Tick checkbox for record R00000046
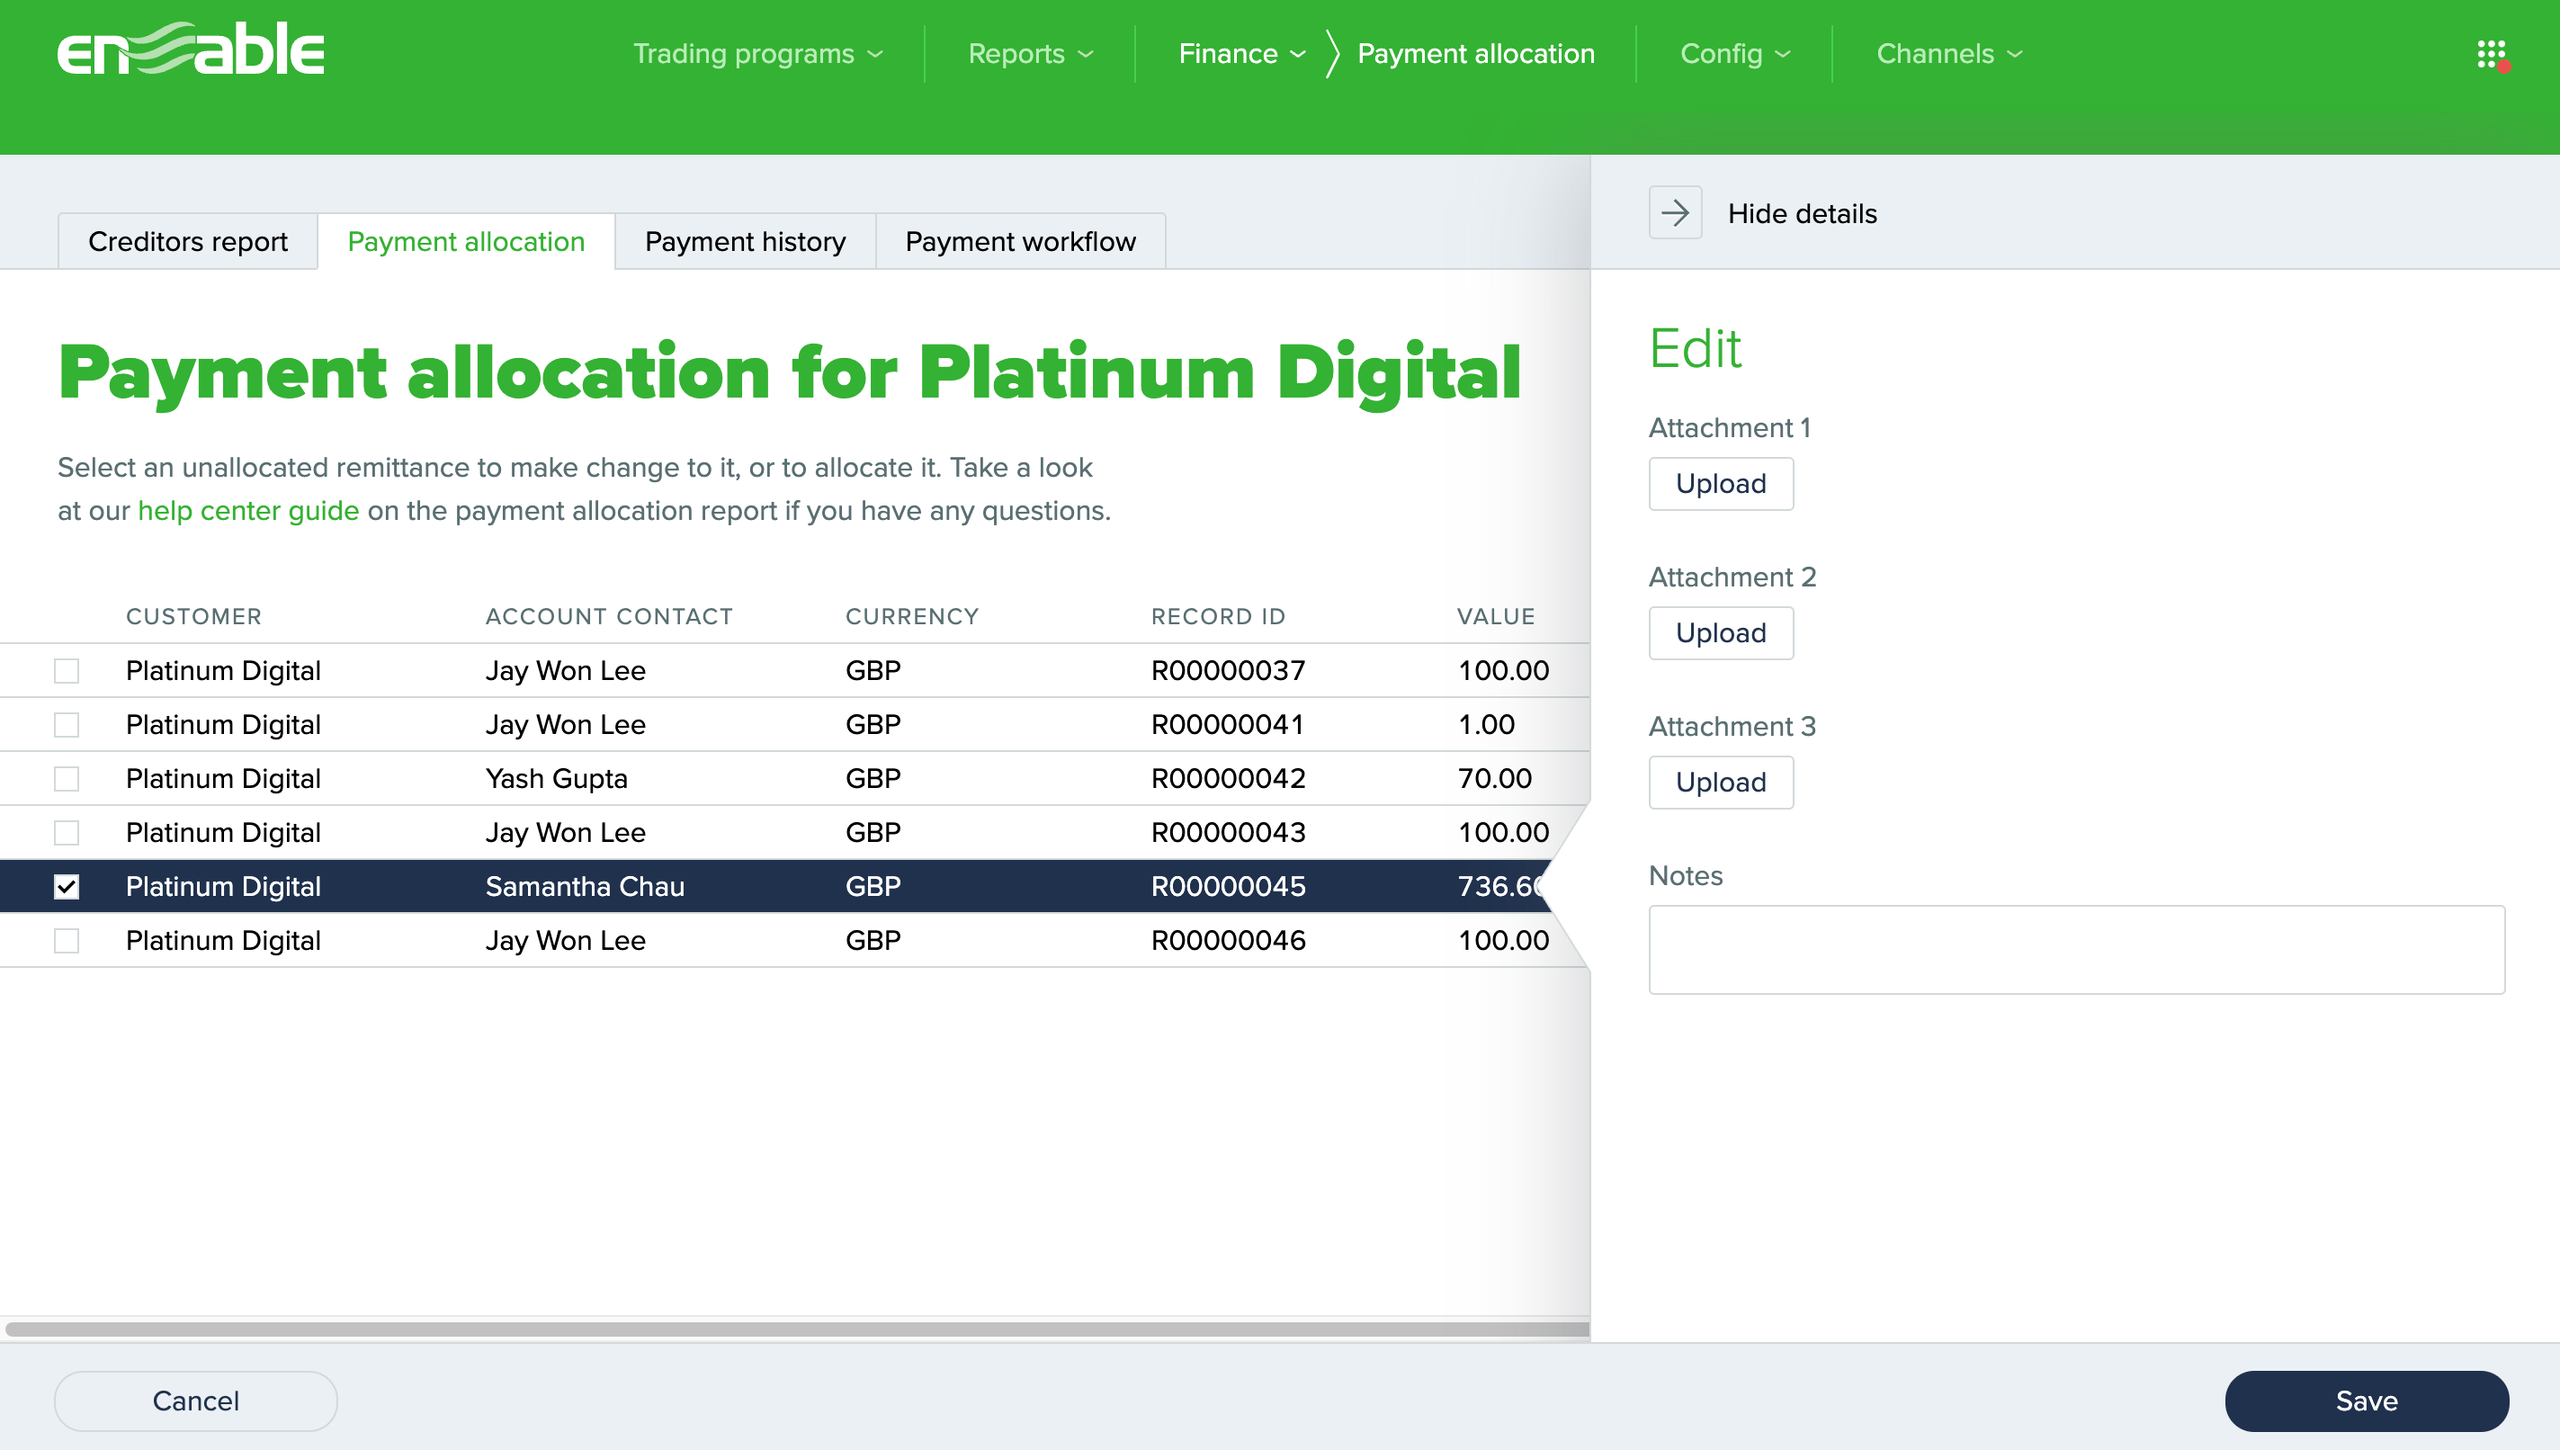 coord(66,941)
